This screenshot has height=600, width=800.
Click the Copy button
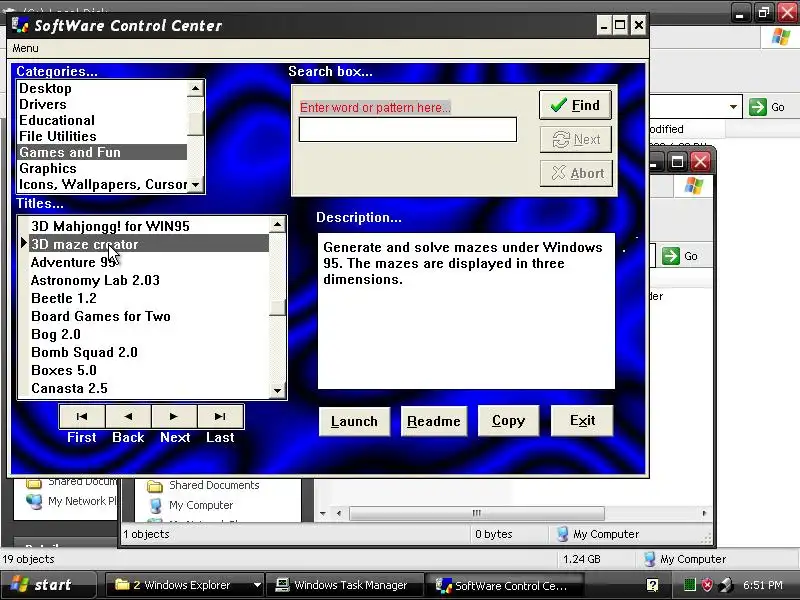tap(508, 421)
